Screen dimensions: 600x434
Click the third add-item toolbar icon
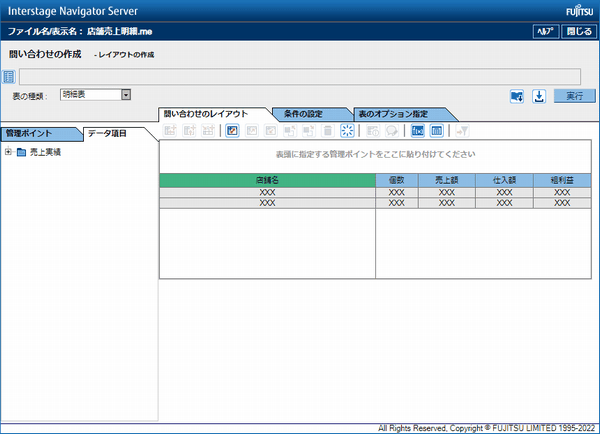(x=208, y=131)
